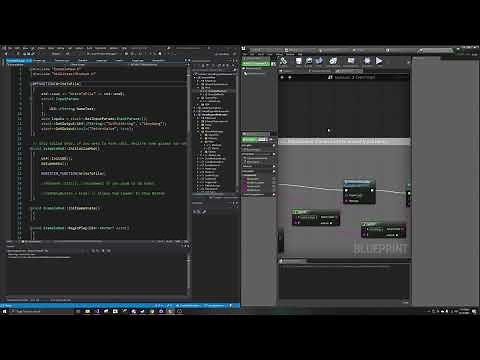Open the Compiler Results tab below the graph

(293, 261)
